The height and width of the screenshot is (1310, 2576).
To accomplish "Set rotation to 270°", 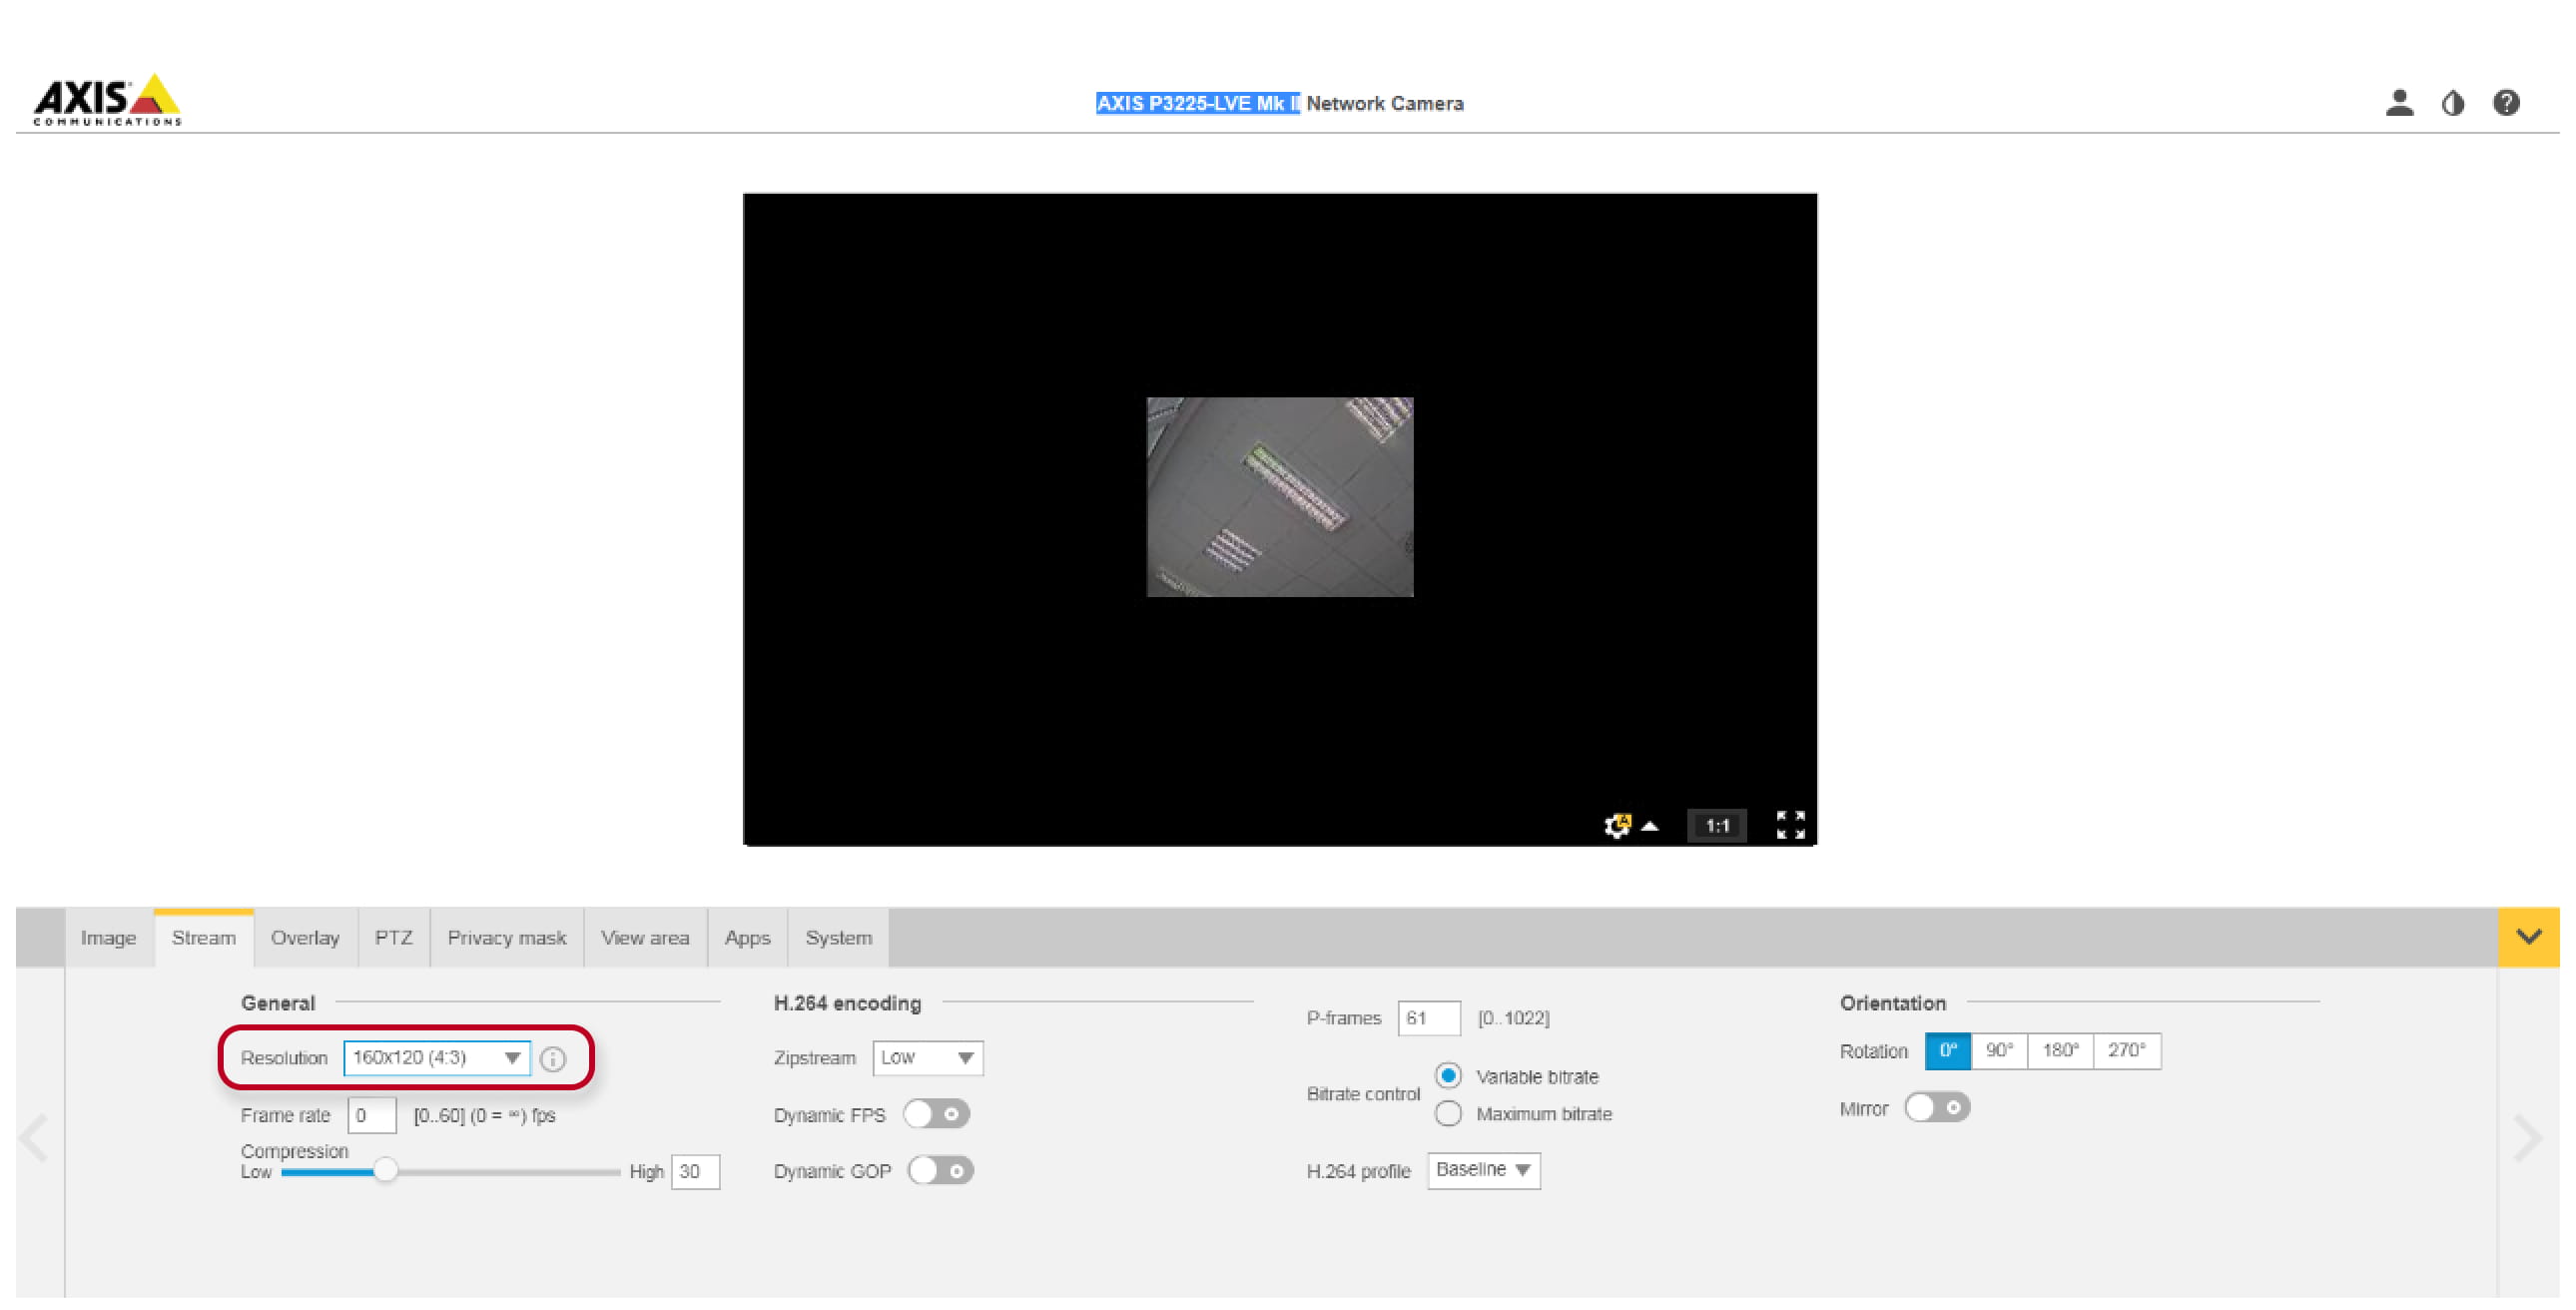I will click(2127, 1051).
